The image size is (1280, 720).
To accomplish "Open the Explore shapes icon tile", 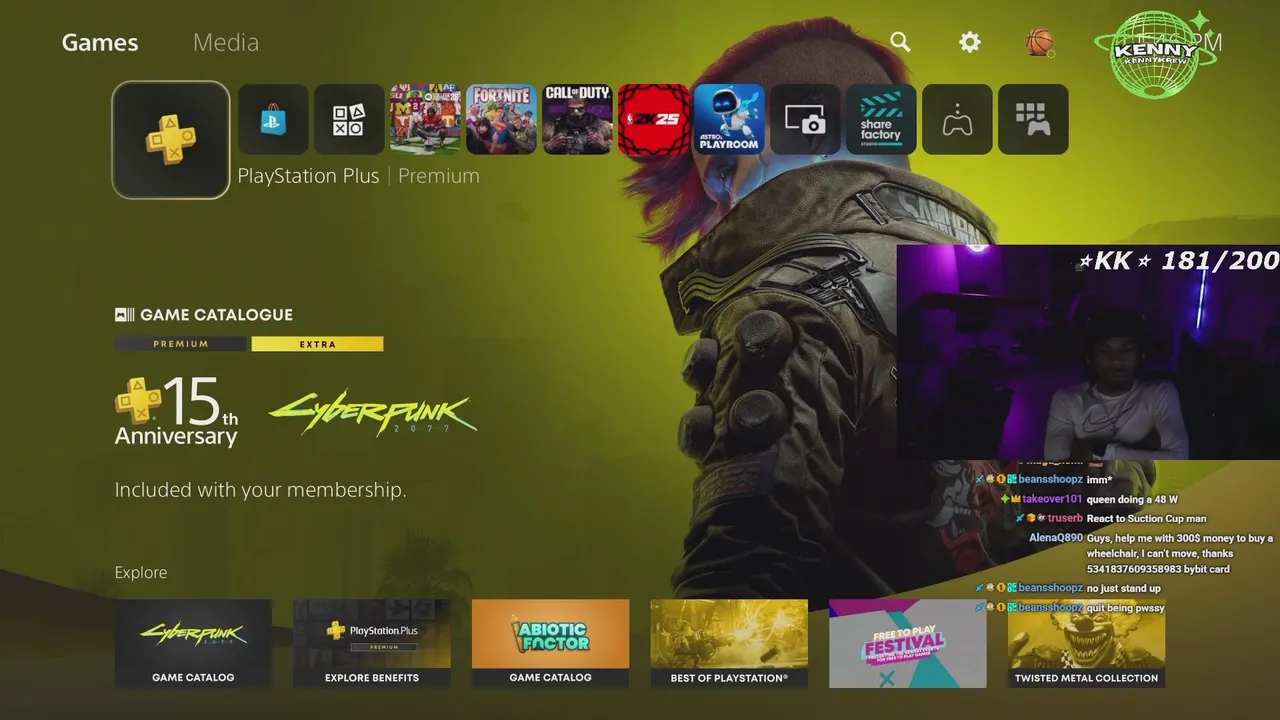I will pyautogui.click(x=349, y=119).
